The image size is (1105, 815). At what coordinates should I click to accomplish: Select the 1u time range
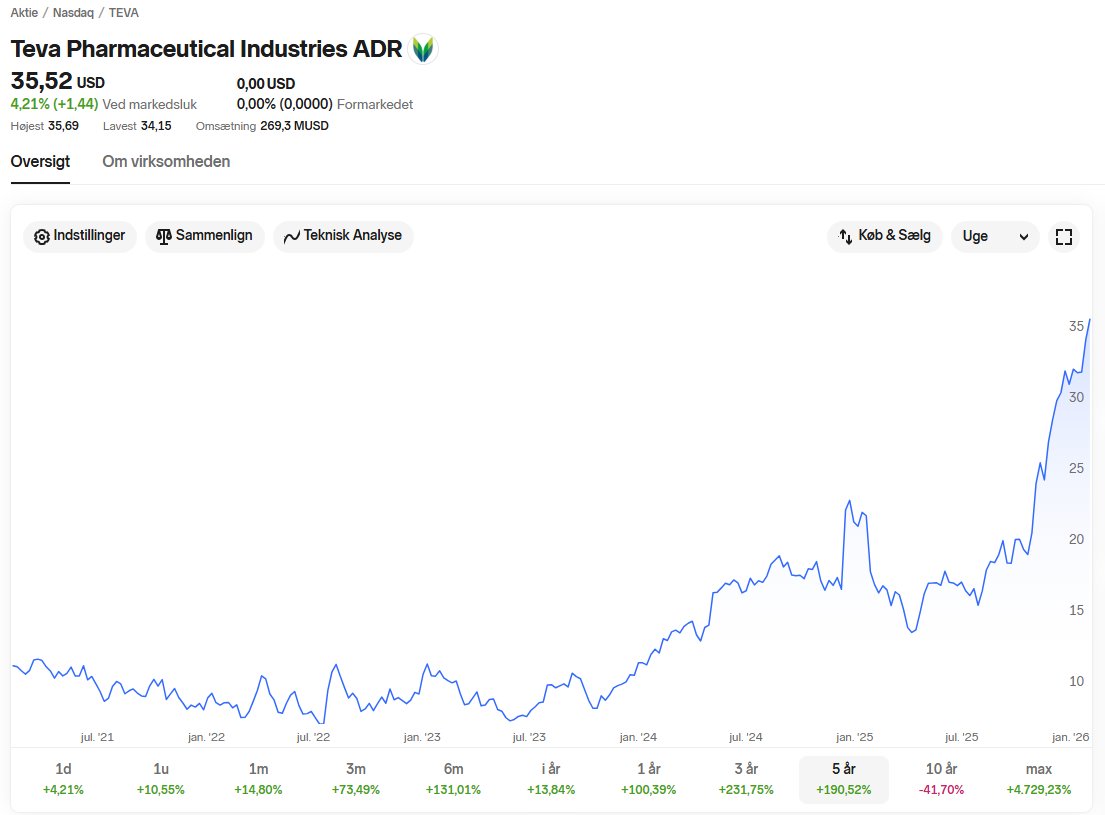click(x=161, y=779)
